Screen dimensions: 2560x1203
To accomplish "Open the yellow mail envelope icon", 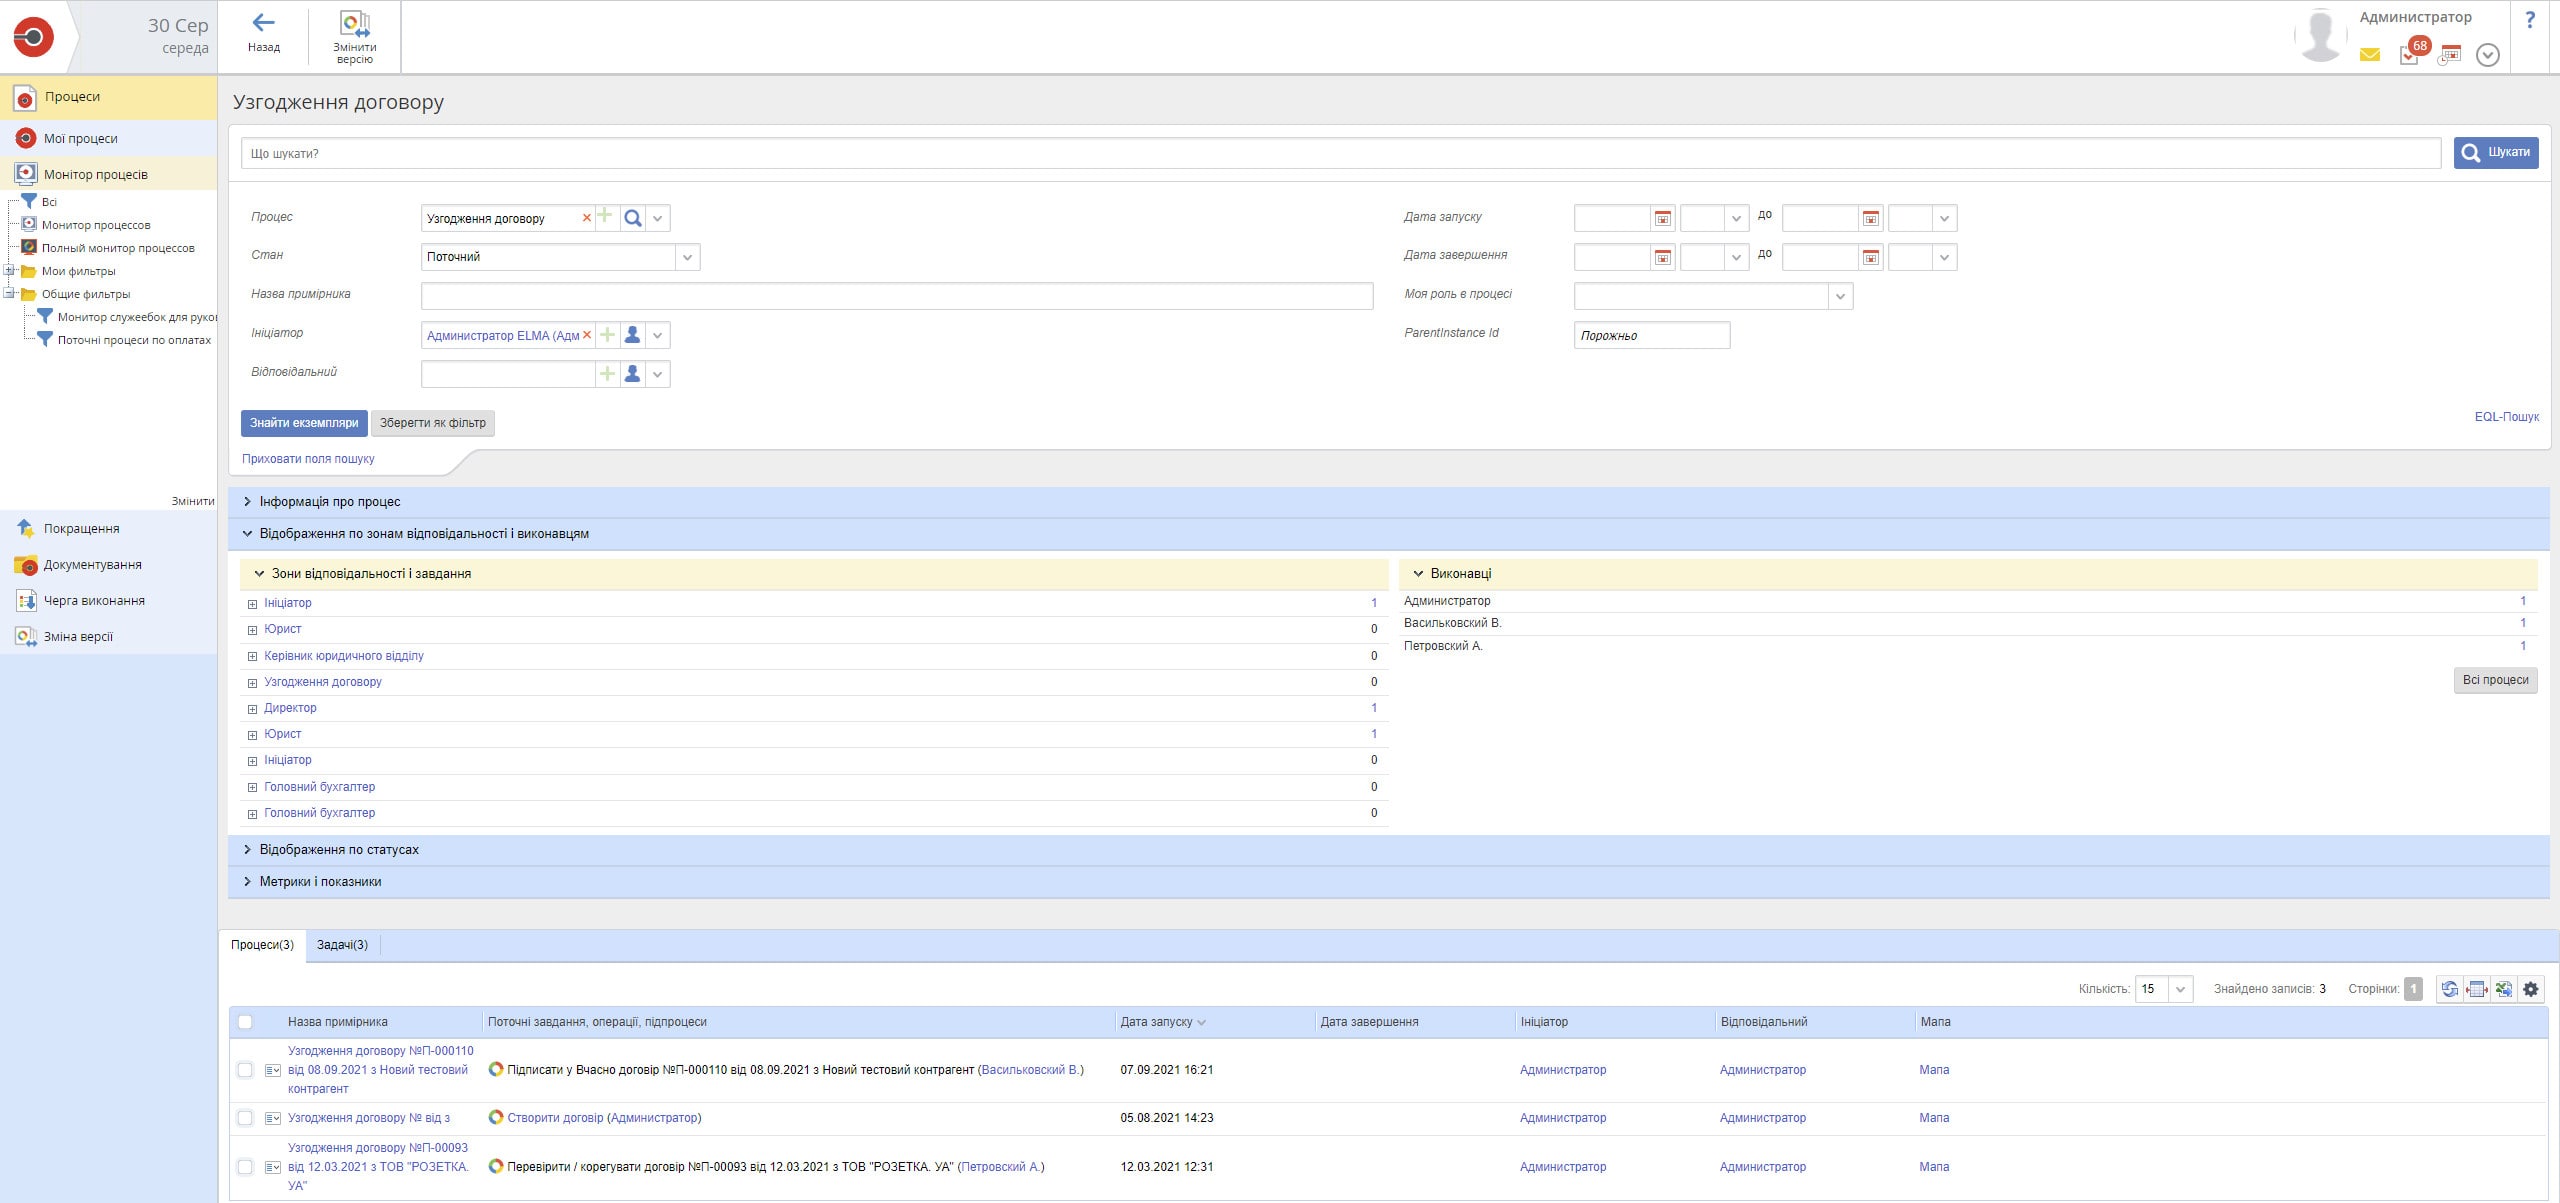I will (x=2369, y=55).
